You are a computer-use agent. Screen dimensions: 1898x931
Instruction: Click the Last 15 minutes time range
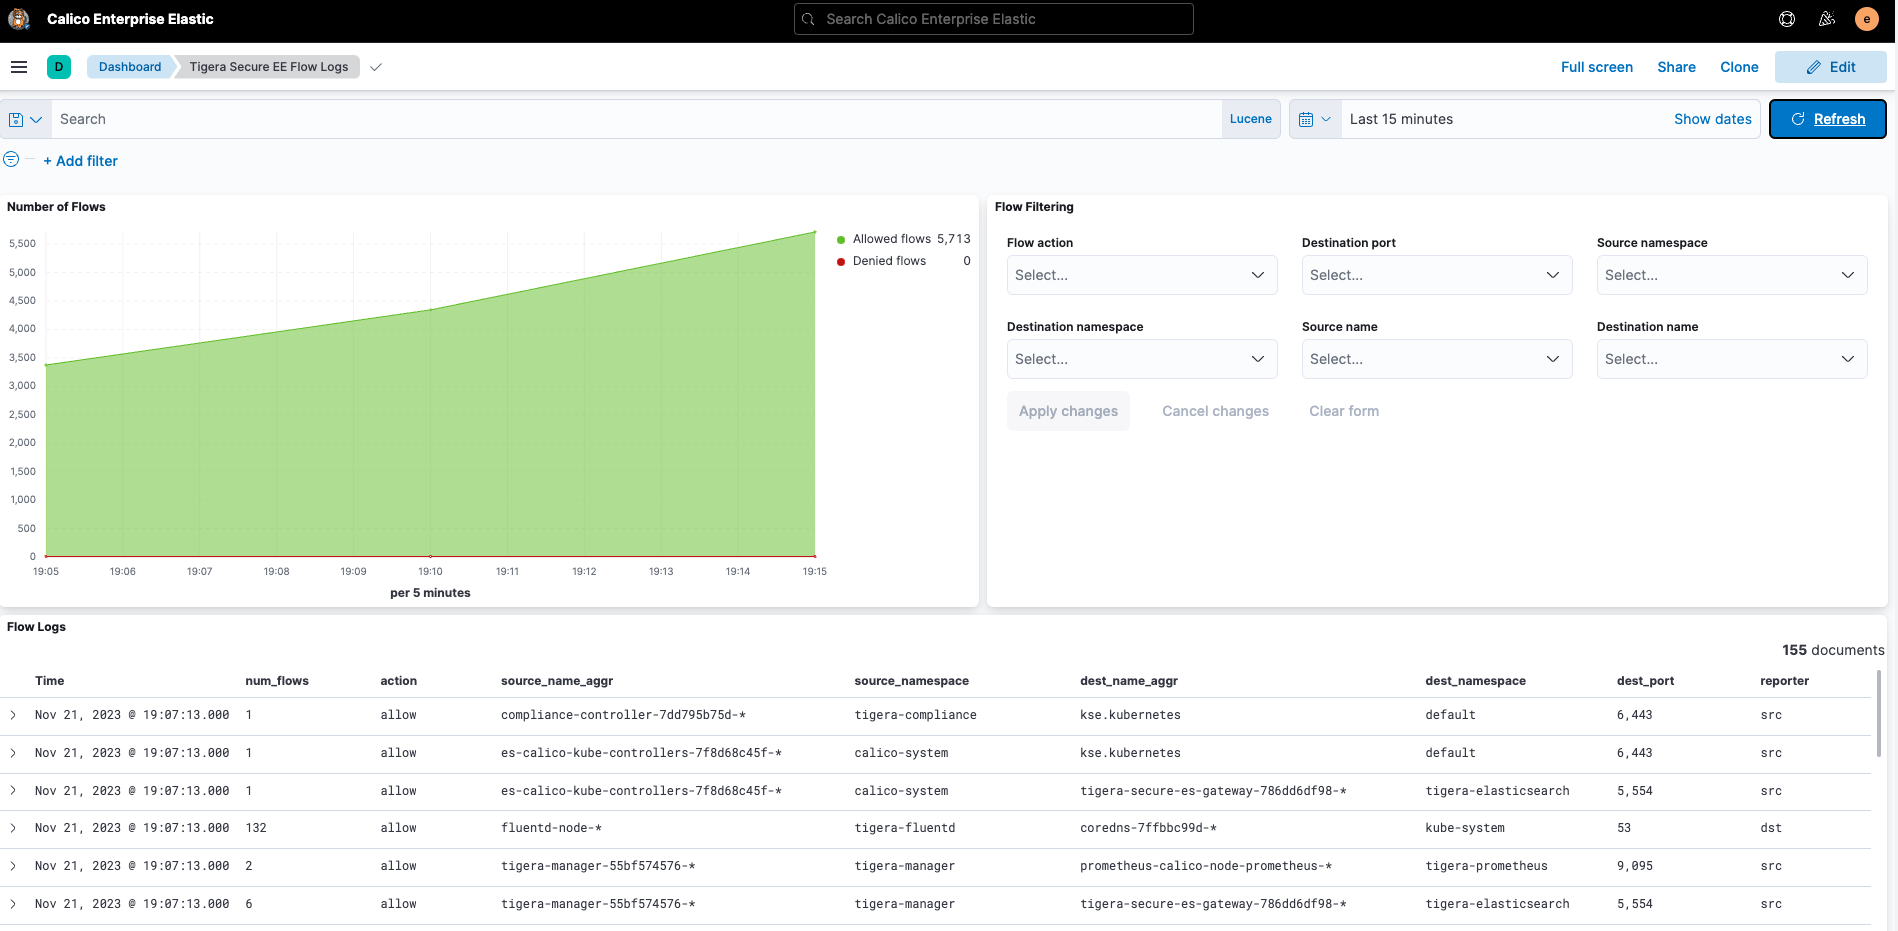[1401, 119]
